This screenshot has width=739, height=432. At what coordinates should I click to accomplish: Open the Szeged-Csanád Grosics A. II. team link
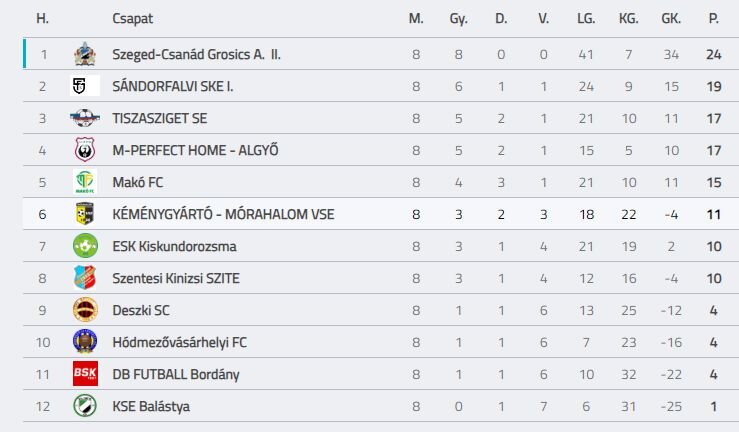tap(196, 54)
